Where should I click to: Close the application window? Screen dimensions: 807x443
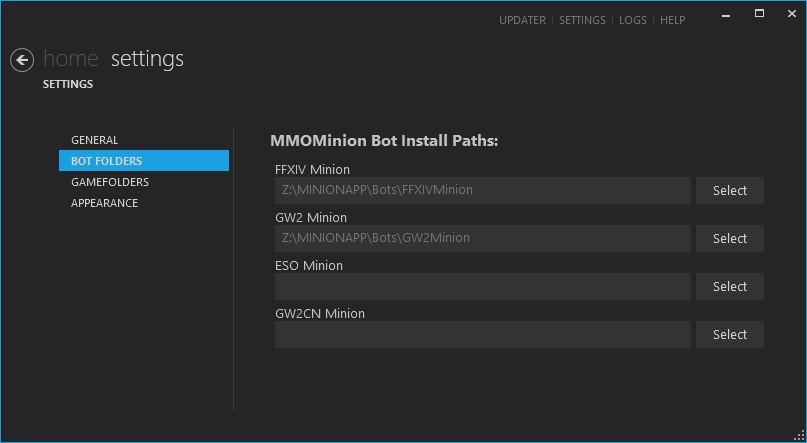click(x=792, y=14)
